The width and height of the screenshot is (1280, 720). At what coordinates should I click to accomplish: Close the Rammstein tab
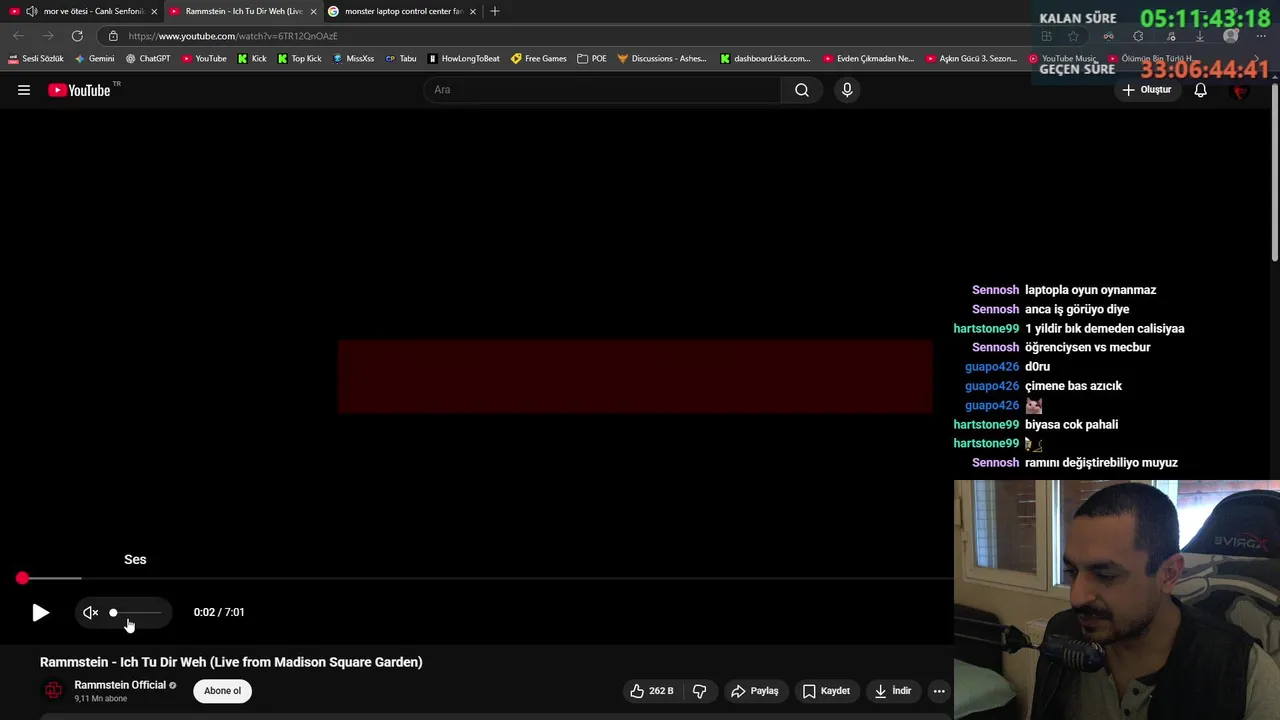(x=314, y=11)
